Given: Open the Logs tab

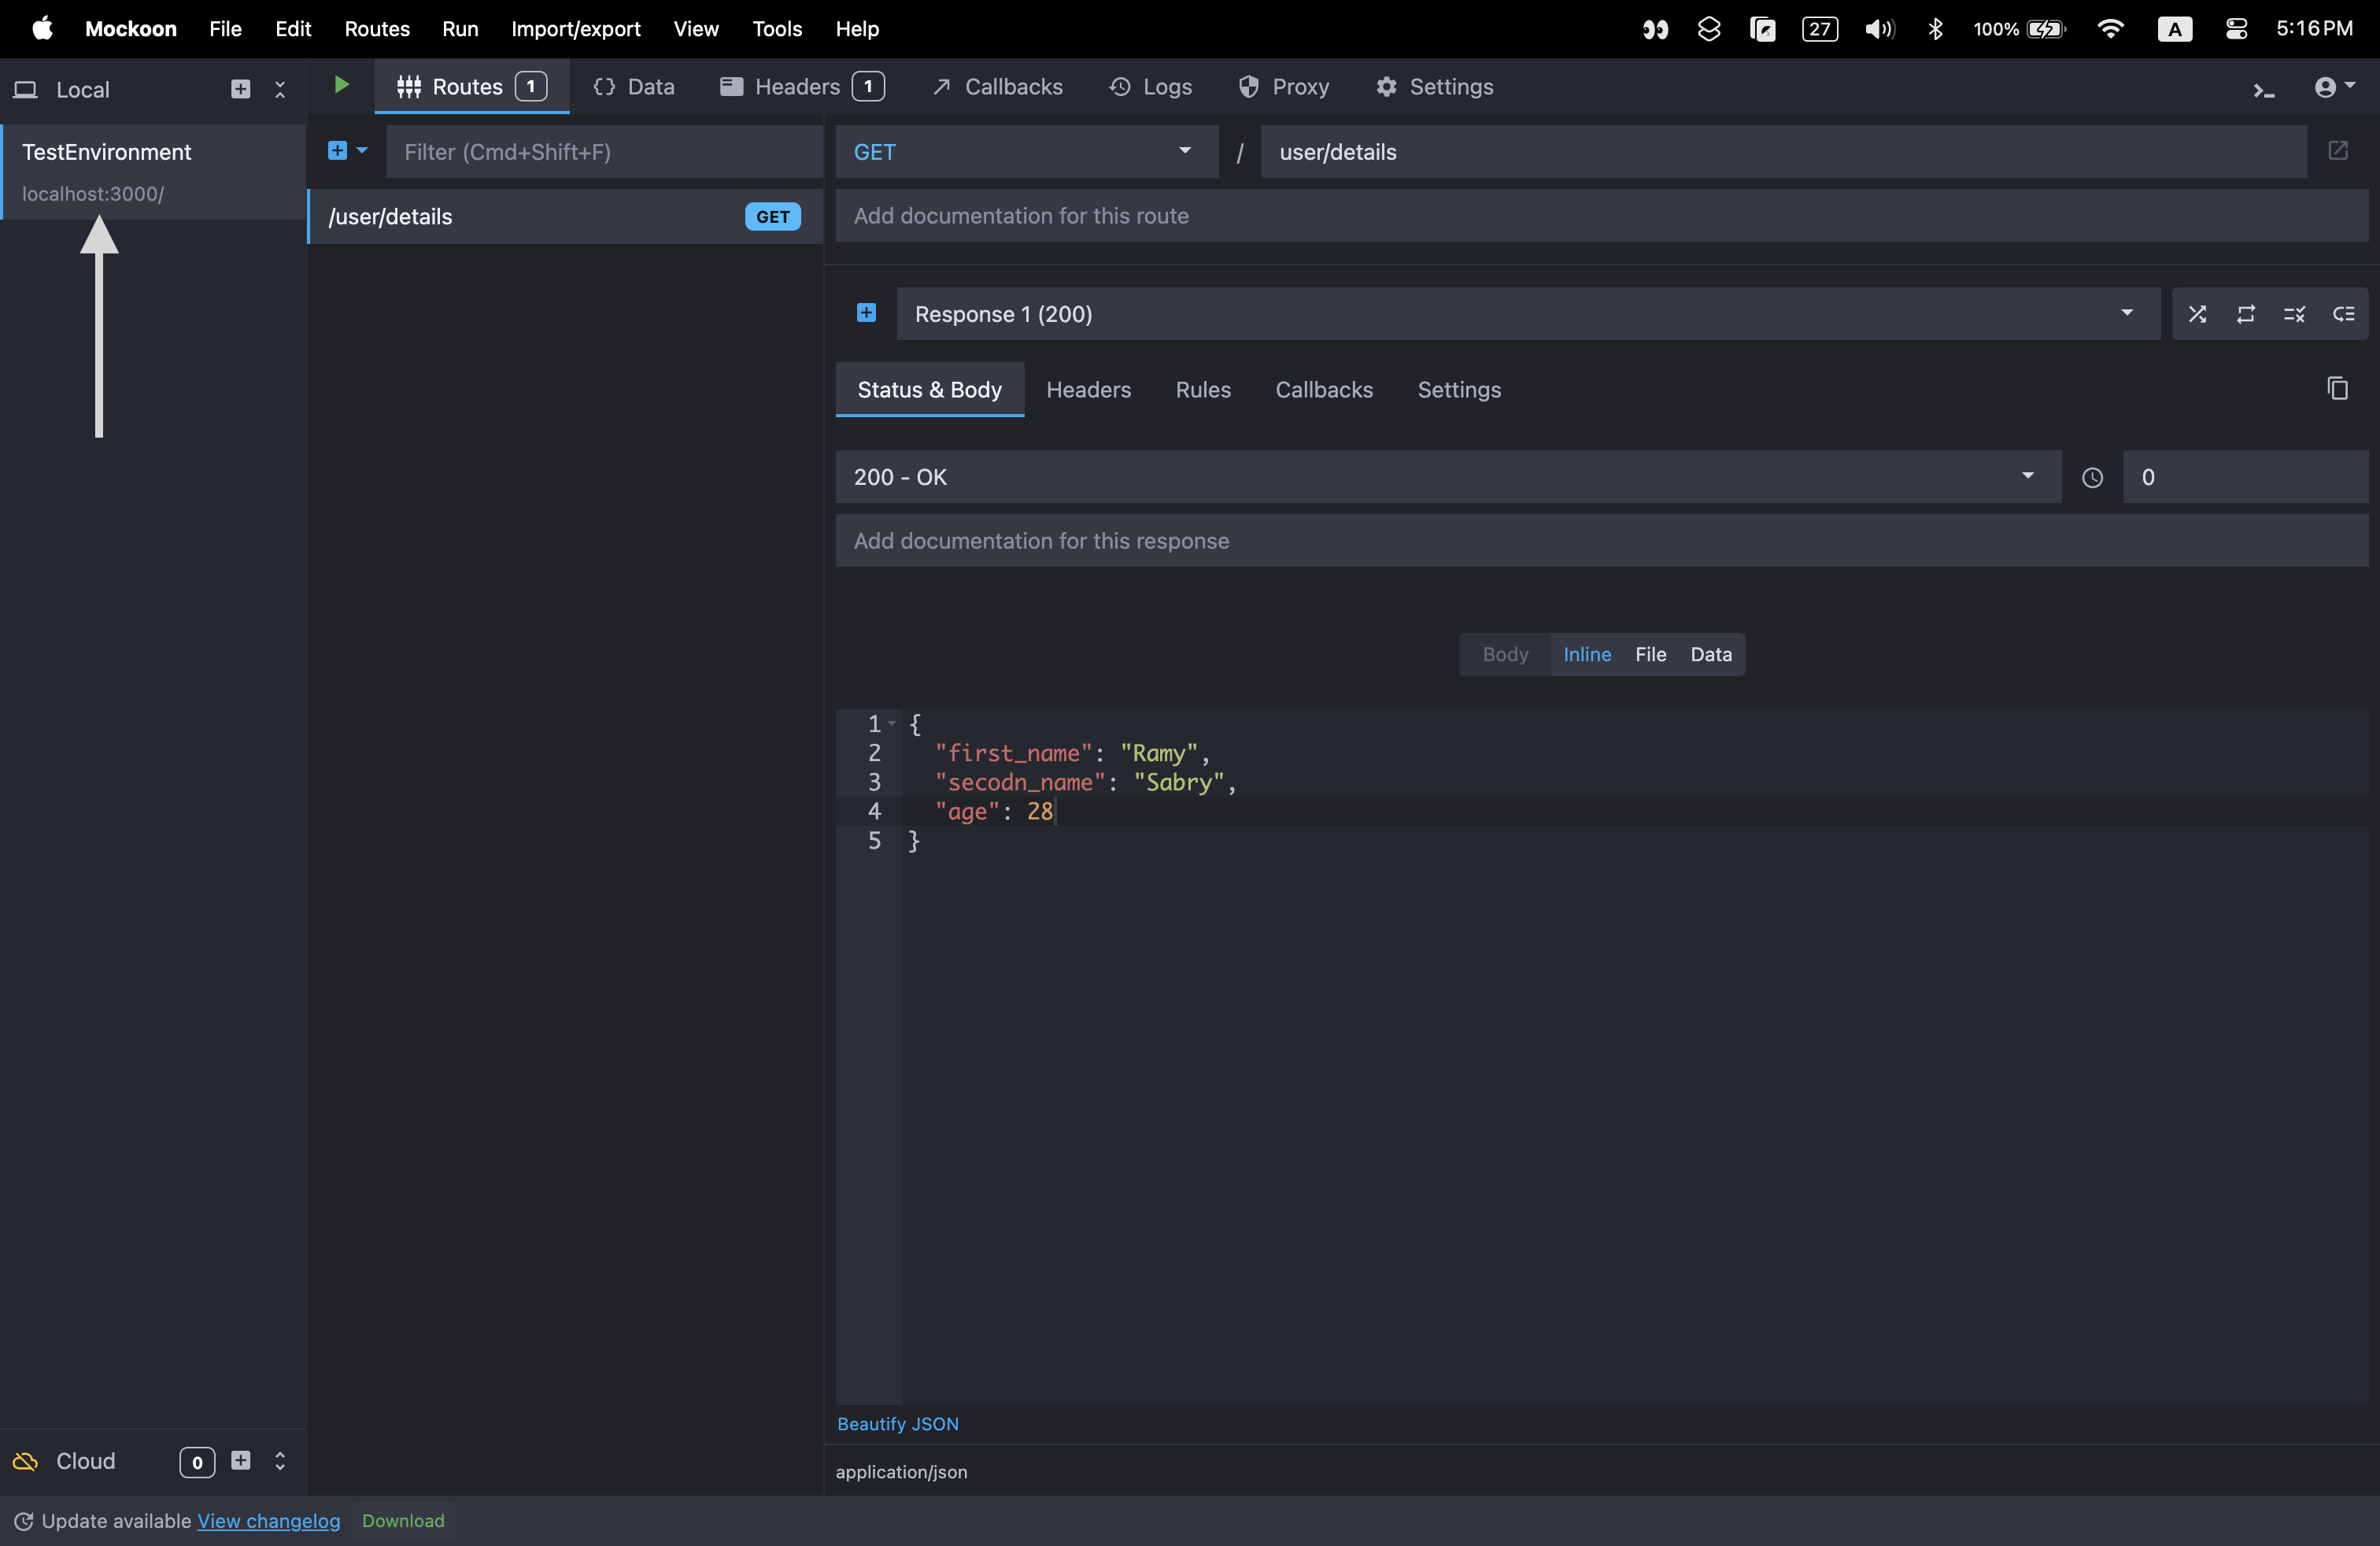Looking at the screenshot, I should point(1150,87).
